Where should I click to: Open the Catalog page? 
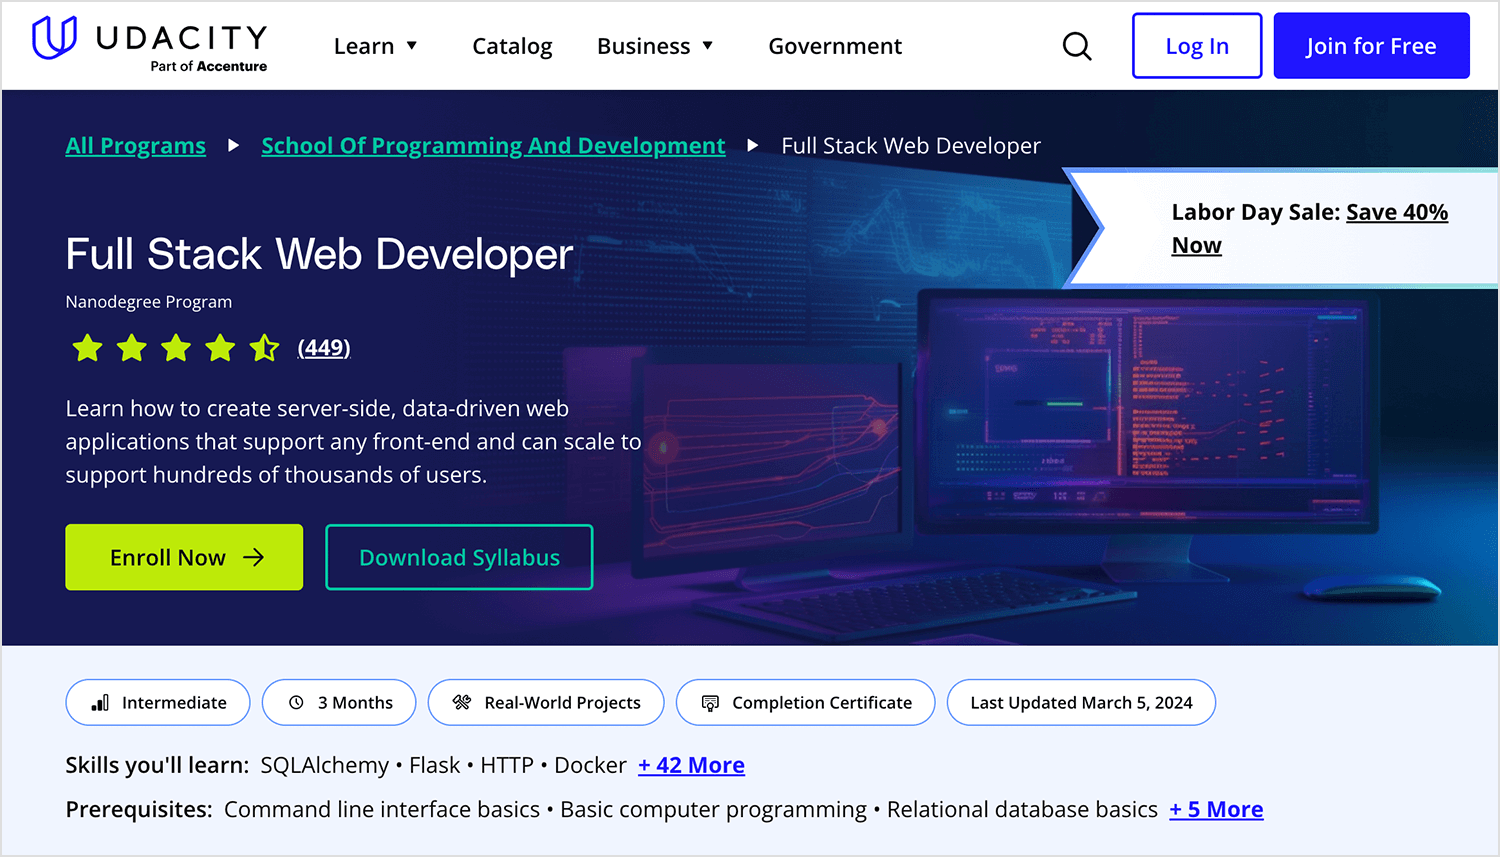(512, 46)
